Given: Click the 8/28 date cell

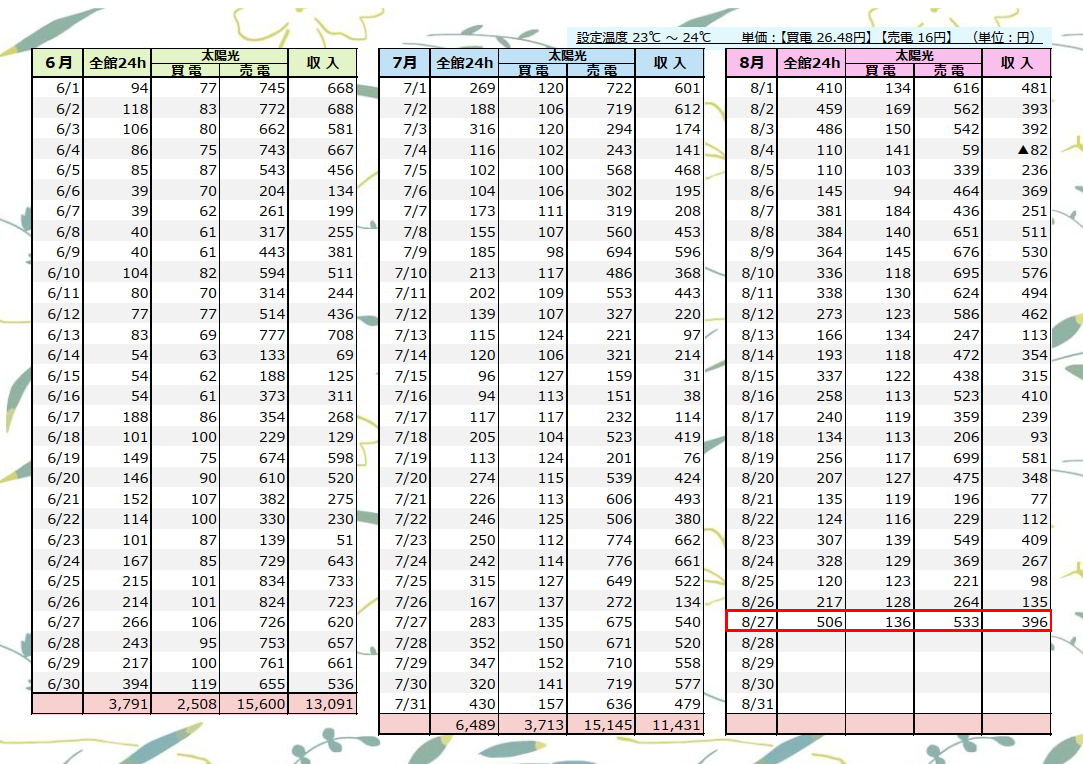Looking at the screenshot, I should click(751, 643).
